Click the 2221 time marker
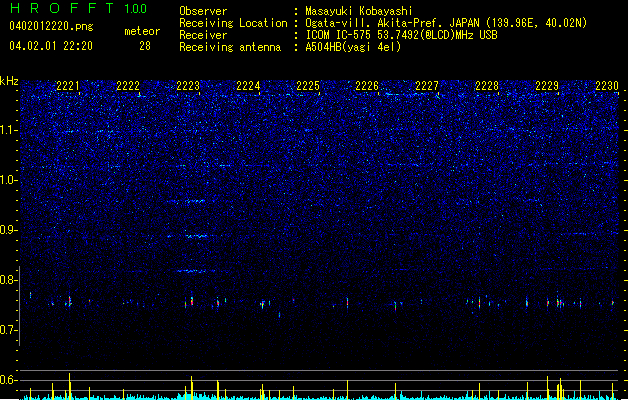629x400 pixels. coord(68,86)
